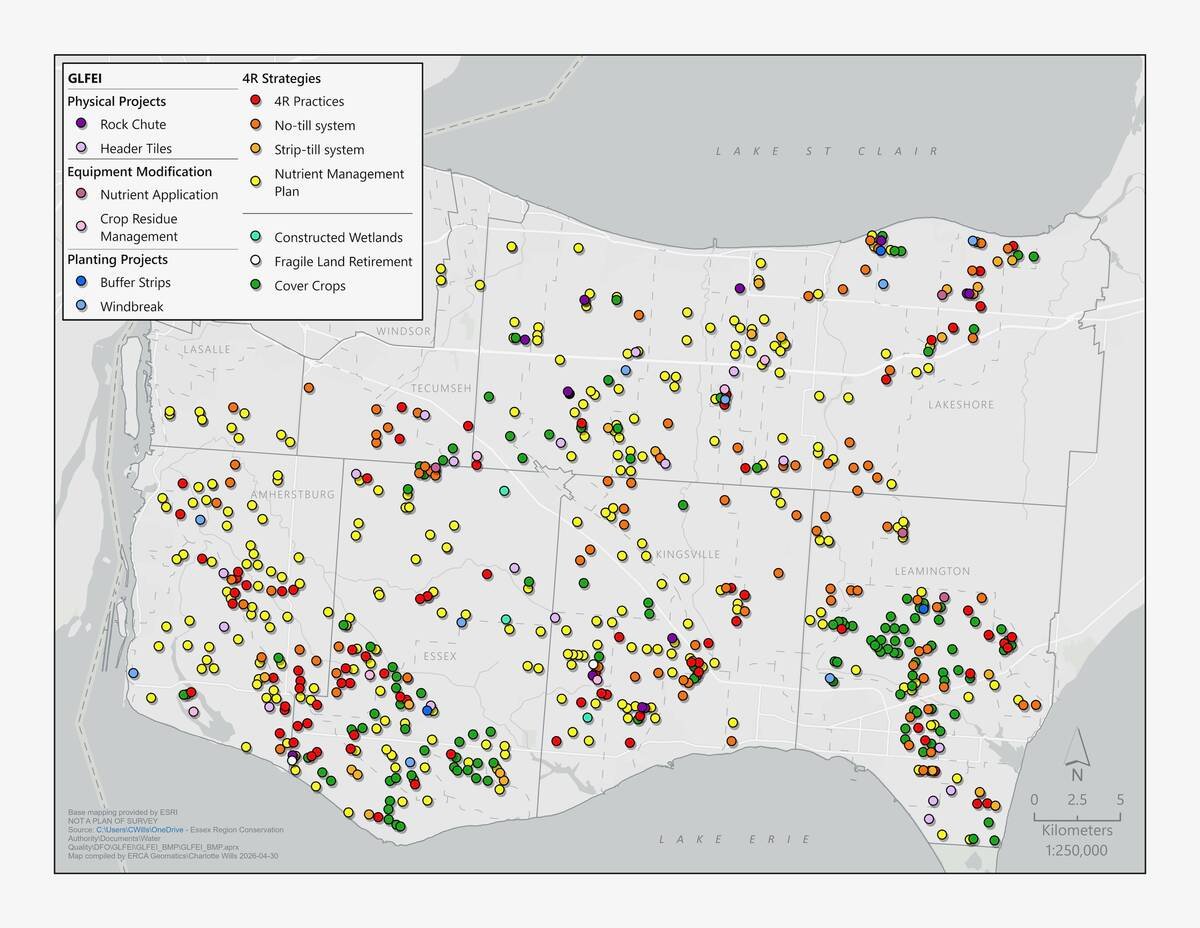
Task: Click the Kilometers scale unit label
Action: (x=1077, y=830)
